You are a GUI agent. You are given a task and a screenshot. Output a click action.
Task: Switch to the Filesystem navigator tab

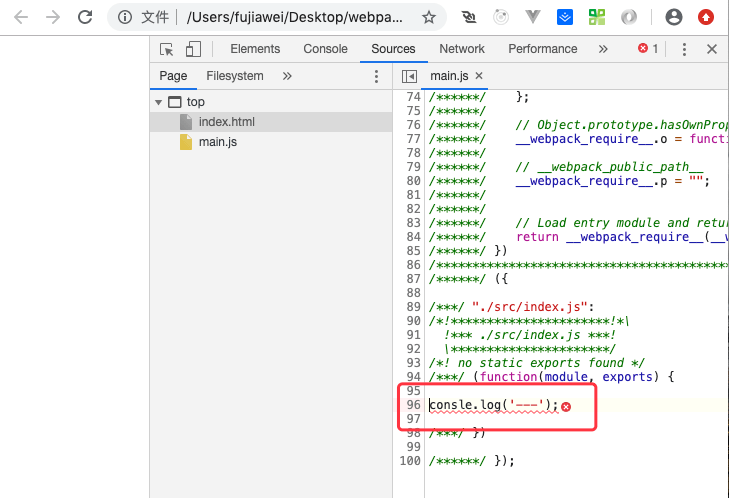(x=235, y=76)
